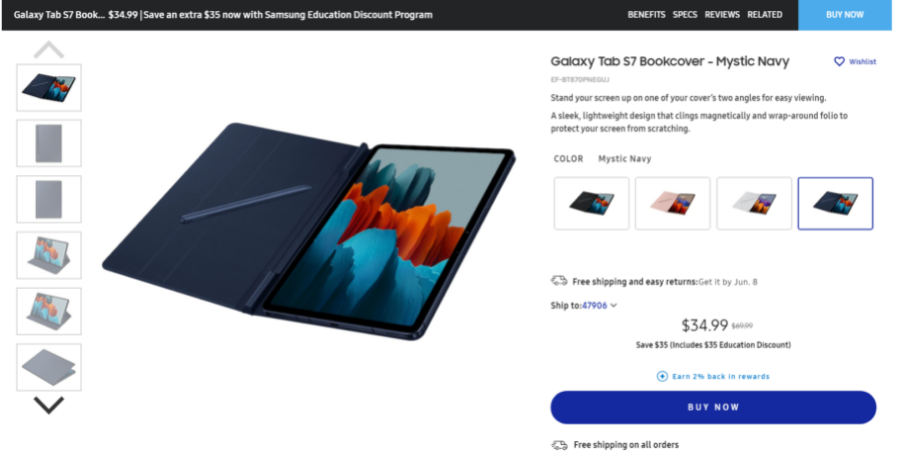Open the BENEFITS section tab
The height and width of the screenshot is (455, 900).
click(646, 15)
